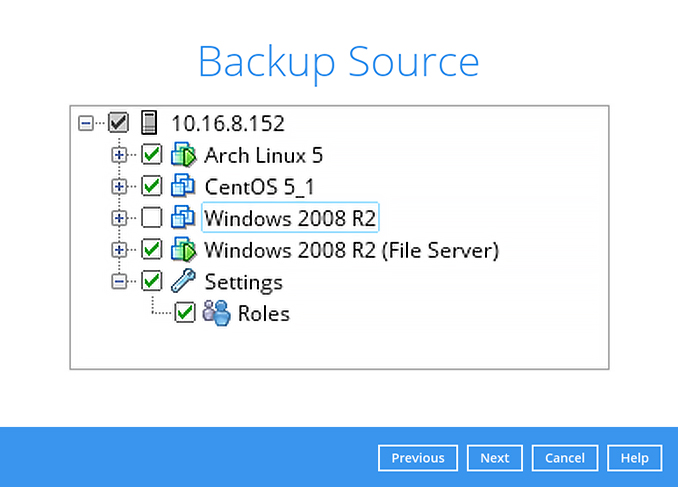The height and width of the screenshot is (487, 678).
Task: Check the empty Windows 2008 R2 checkbox
Action: pyautogui.click(x=151, y=218)
